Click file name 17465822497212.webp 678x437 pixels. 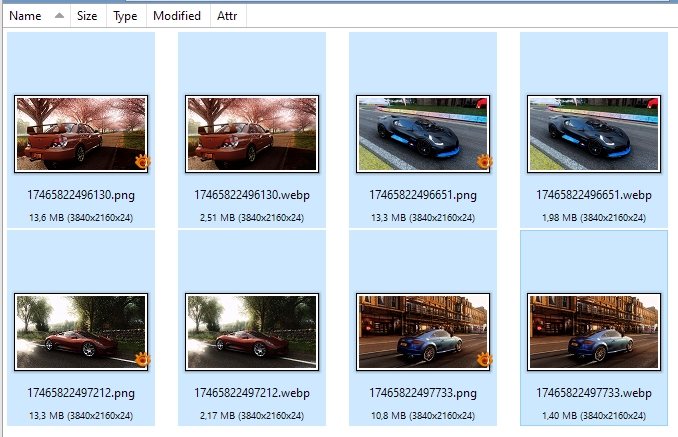pyautogui.click(x=252, y=393)
